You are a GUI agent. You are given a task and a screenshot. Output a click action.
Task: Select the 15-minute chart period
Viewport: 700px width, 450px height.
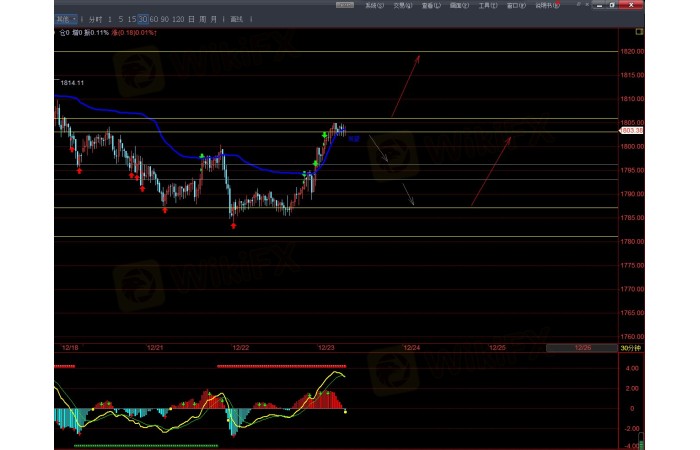click(x=132, y=19)
